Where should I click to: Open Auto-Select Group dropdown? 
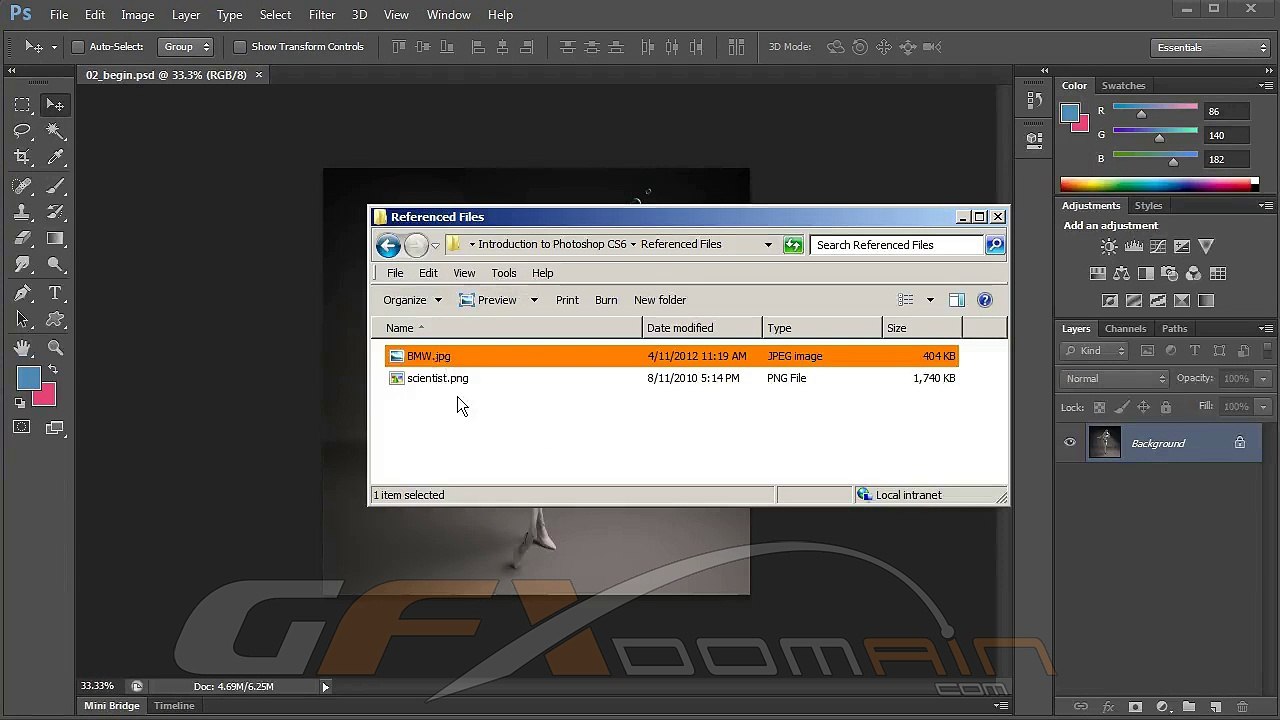[186, 47]
